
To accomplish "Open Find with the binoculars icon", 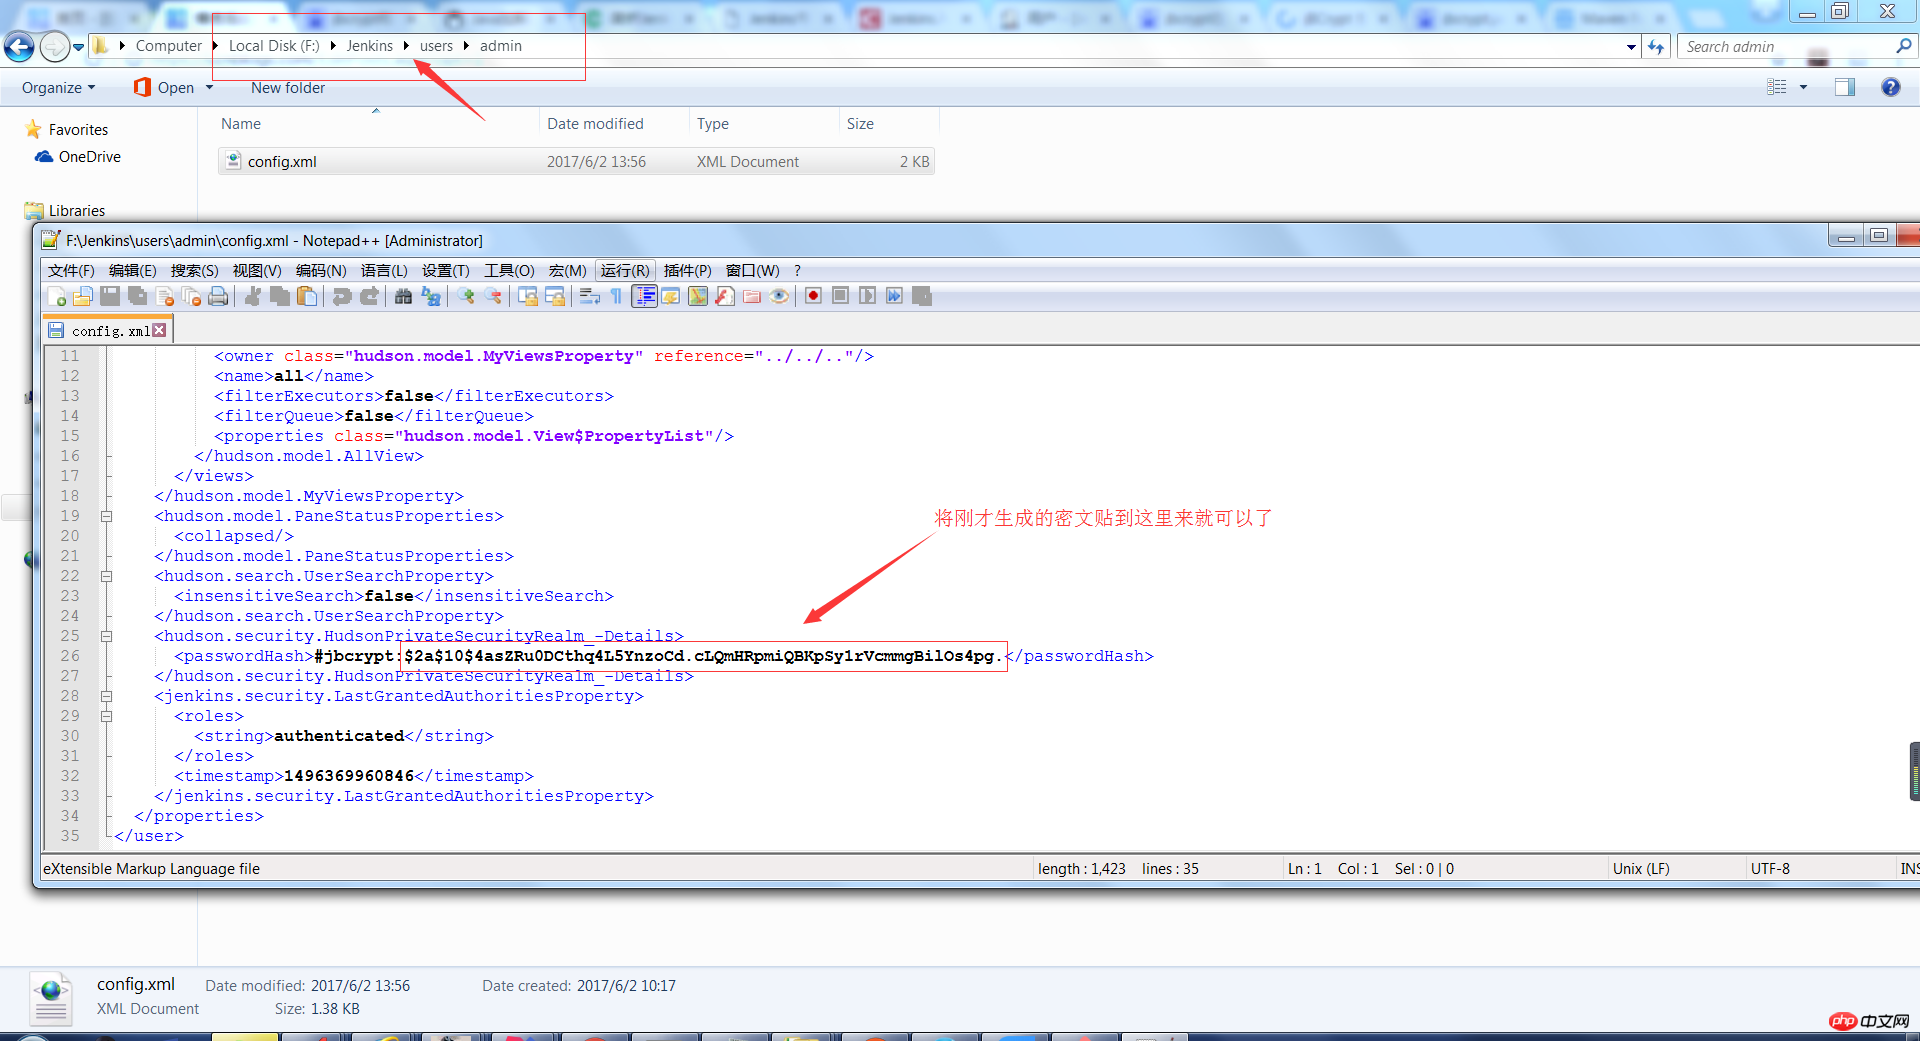I will pos(403,296).
